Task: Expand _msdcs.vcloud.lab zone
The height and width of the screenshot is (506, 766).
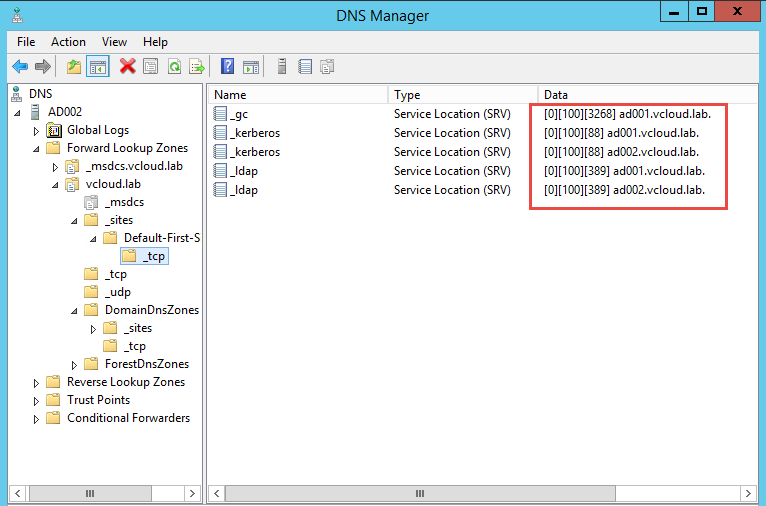Action: click(55, 167)
